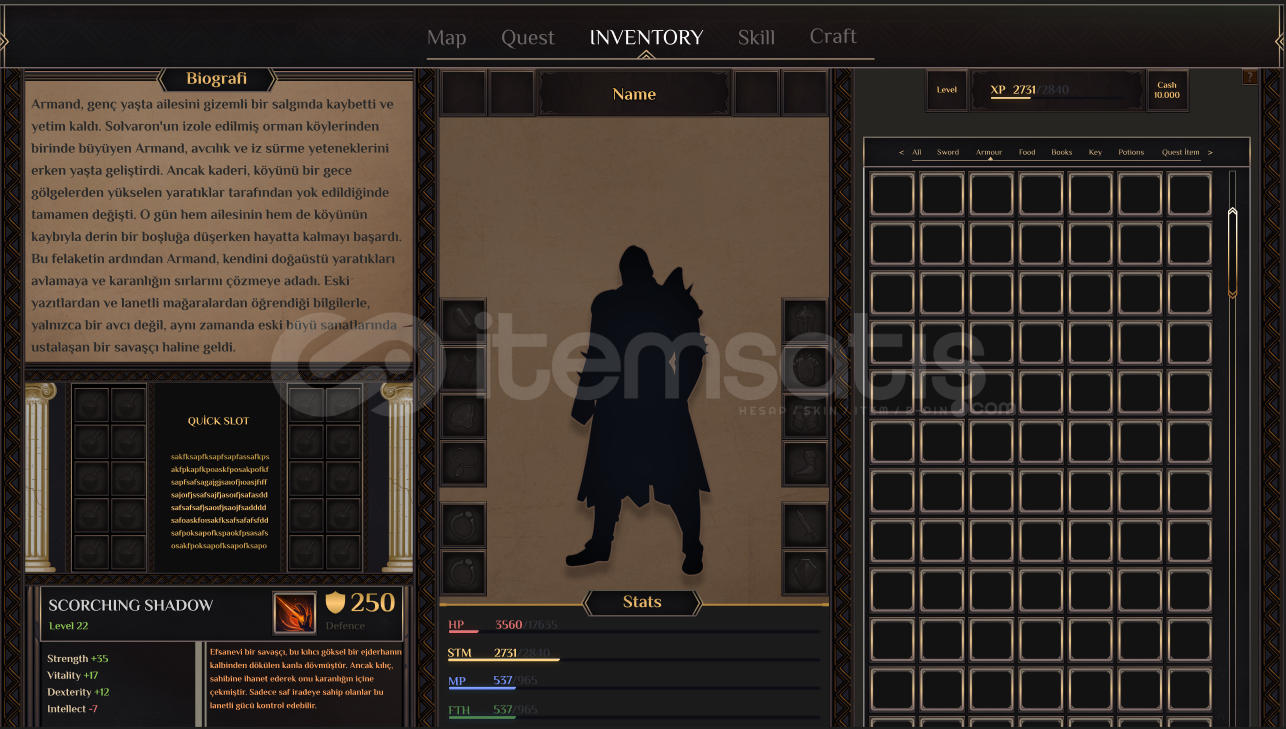Click the Dexterity +12 stat

click(x=78, y=692)
